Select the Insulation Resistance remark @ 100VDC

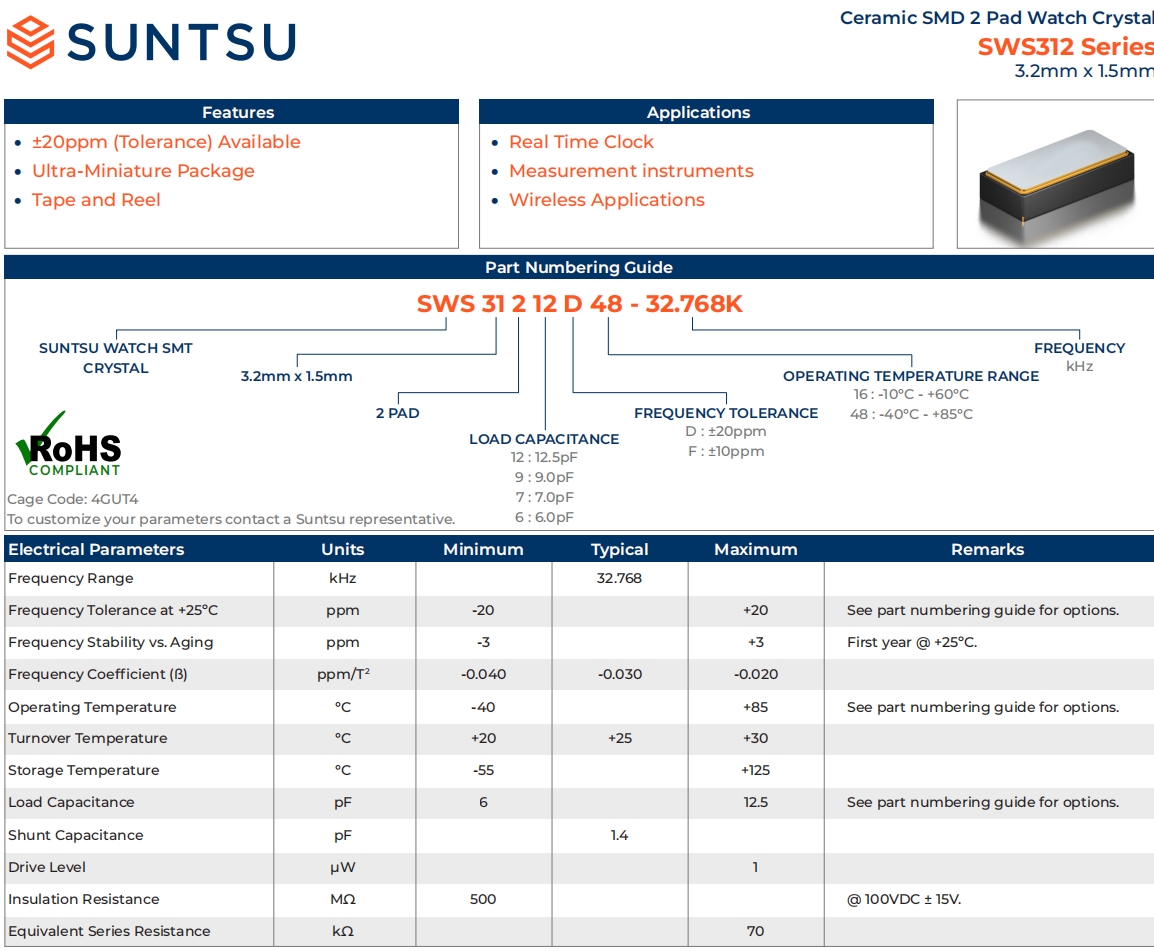(903, 899)
